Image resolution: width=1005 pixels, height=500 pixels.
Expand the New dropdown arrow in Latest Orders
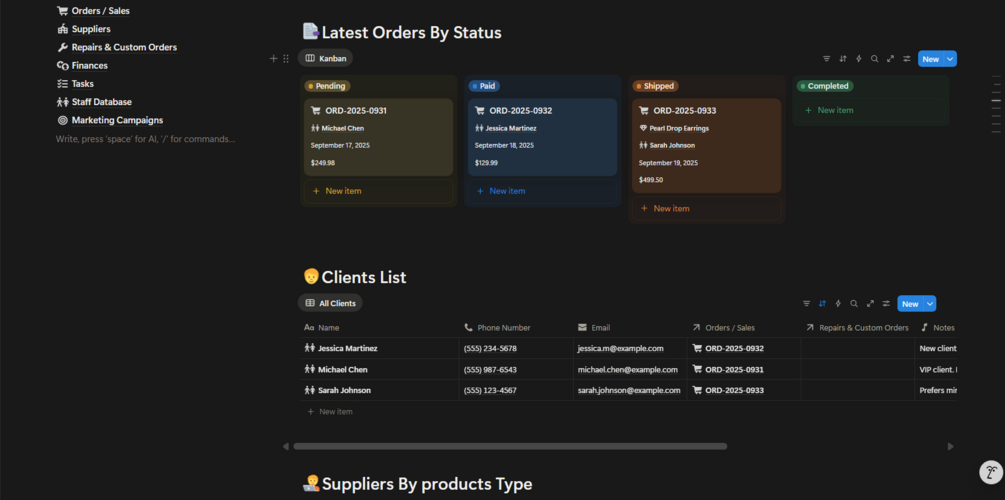pos(950,59)
